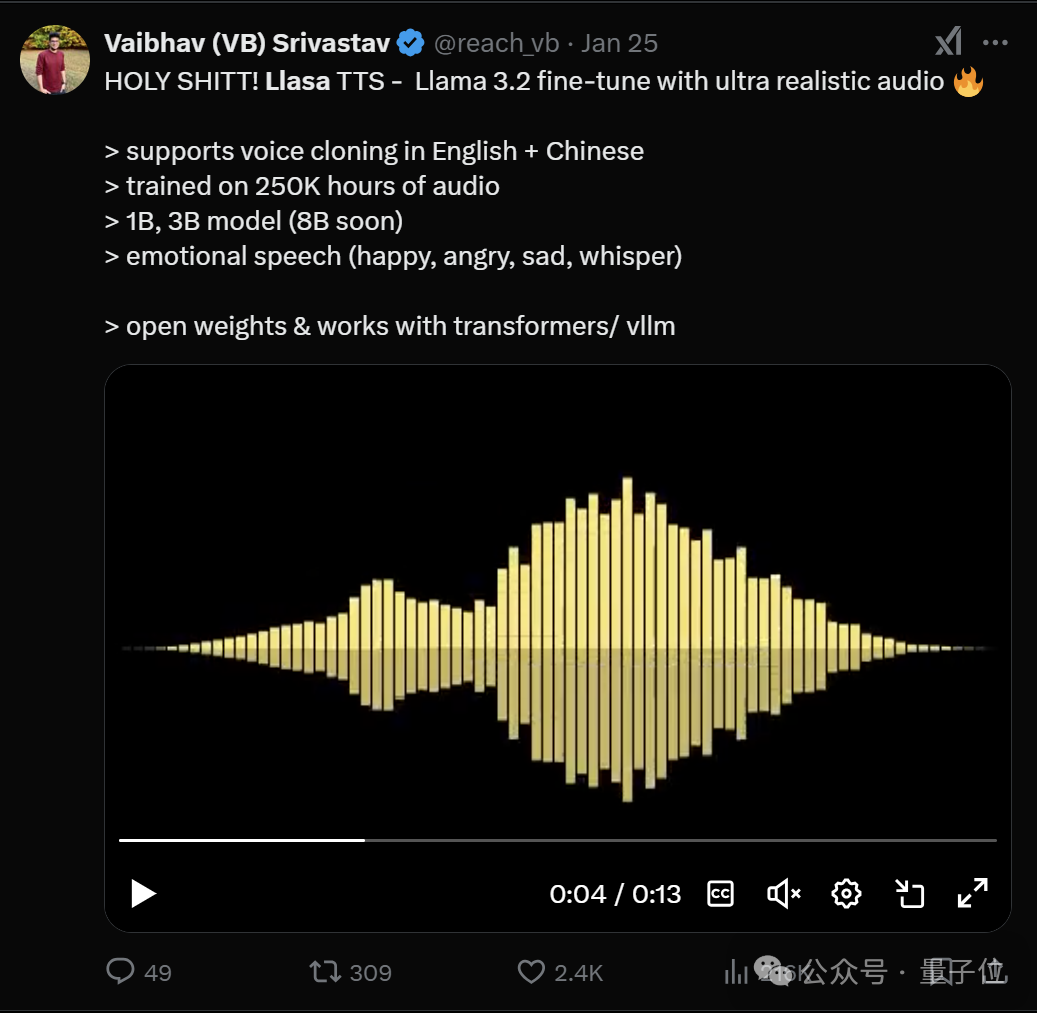Open picture-in-picture mini player icon
The height and width of the screenshot is (1013, 1037).
[910, 894]
